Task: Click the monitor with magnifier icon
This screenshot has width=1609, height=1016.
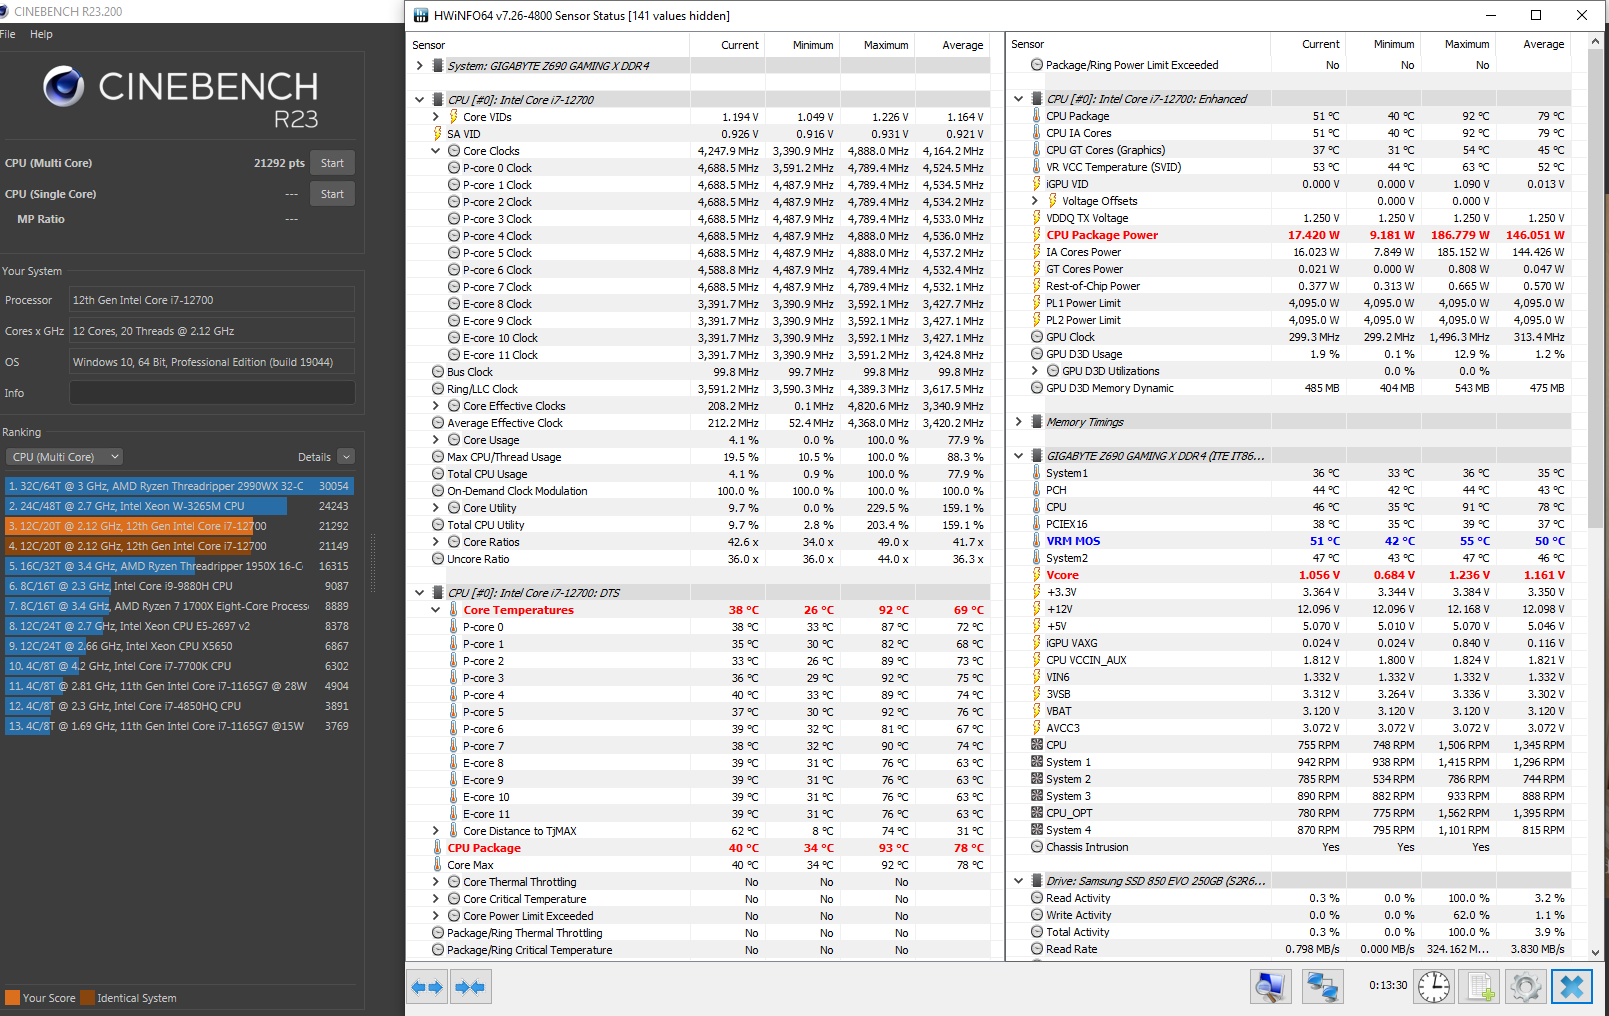Action: click(1271, 987)
